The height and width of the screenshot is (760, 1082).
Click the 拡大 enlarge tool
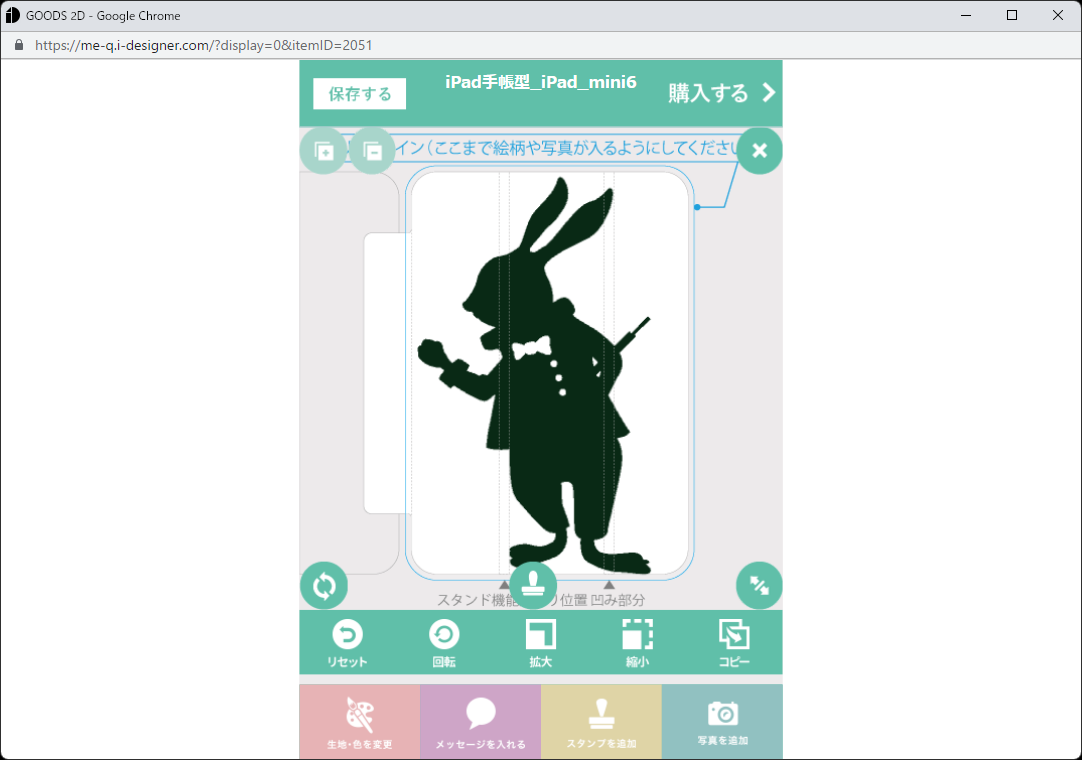540,643
